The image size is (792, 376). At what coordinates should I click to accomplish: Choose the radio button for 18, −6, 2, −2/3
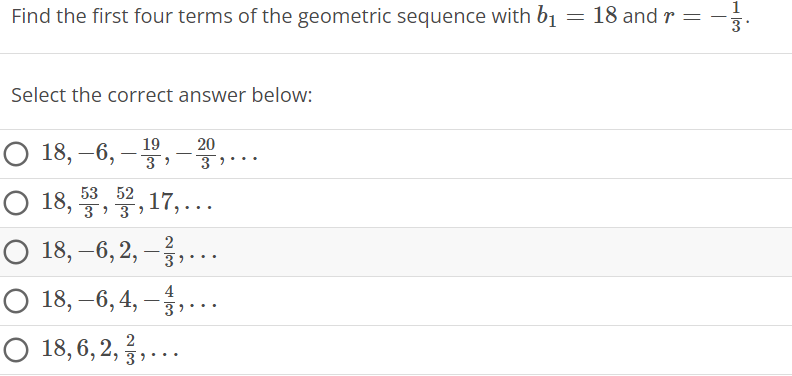point(16,252)
